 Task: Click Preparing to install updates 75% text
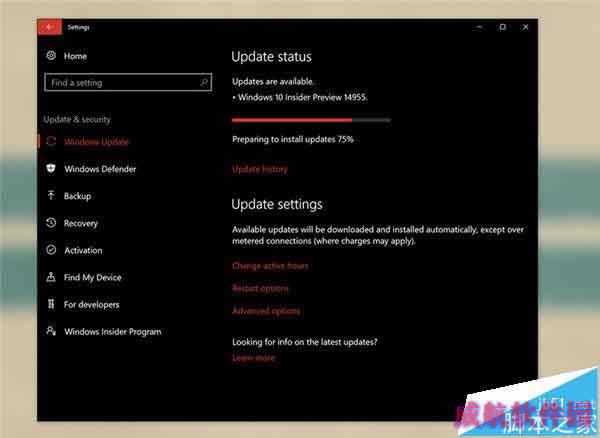(x=293, y=139)
